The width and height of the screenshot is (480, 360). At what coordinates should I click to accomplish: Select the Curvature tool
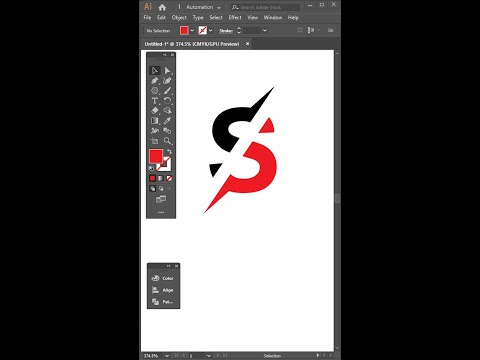167,81
